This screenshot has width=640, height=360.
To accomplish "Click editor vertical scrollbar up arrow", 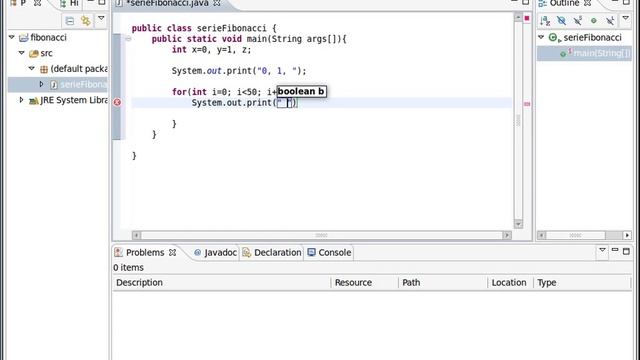I will 518,18.
